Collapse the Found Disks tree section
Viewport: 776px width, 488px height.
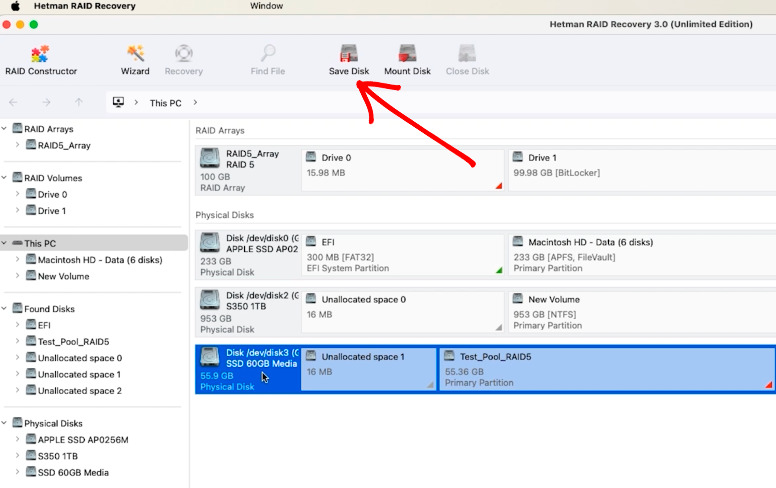tap(4, 308)
